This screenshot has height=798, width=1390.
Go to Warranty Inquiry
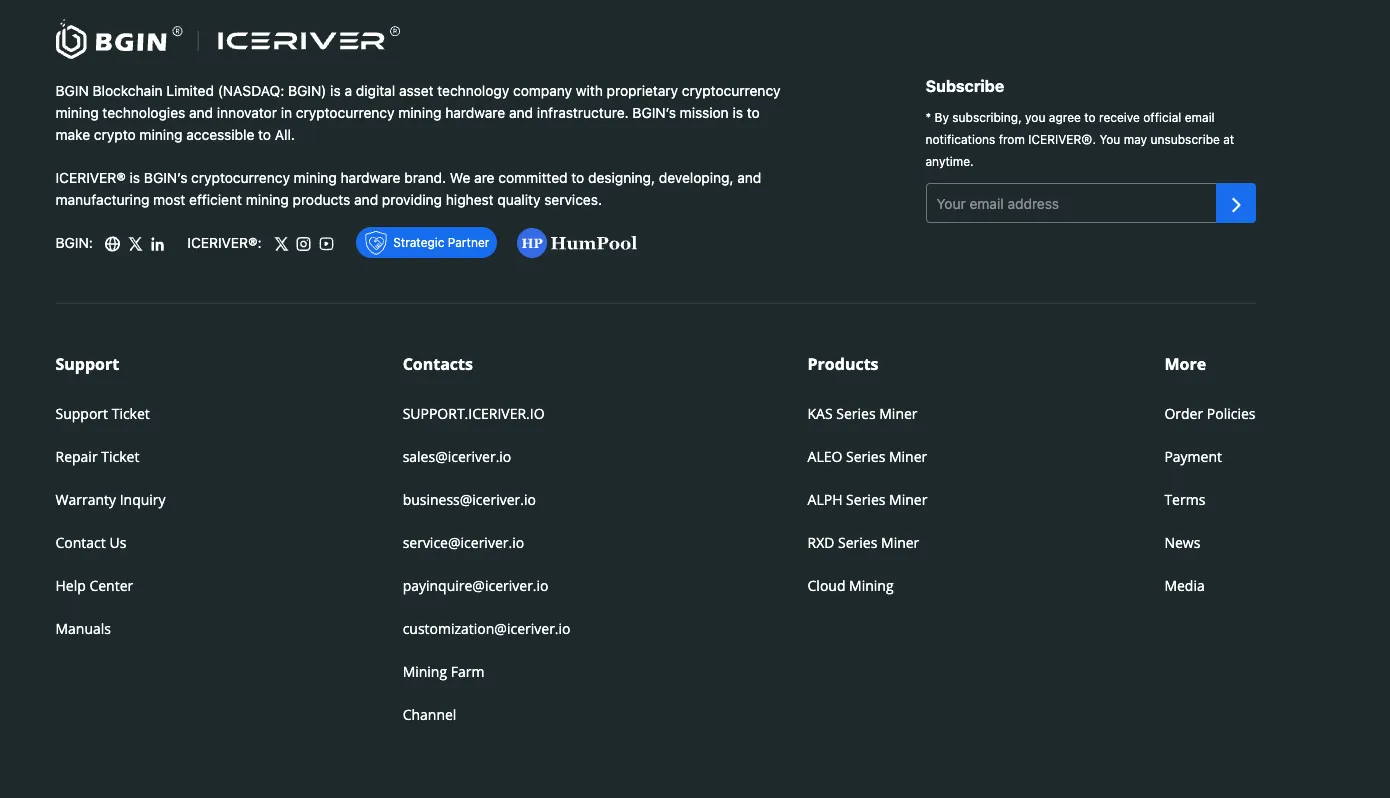tap(111, 500)
